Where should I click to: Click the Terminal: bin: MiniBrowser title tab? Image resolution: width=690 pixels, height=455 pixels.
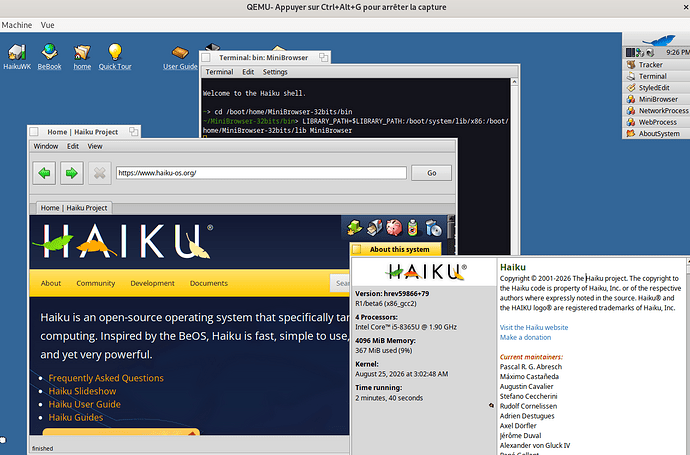click(x=264, y=58)
